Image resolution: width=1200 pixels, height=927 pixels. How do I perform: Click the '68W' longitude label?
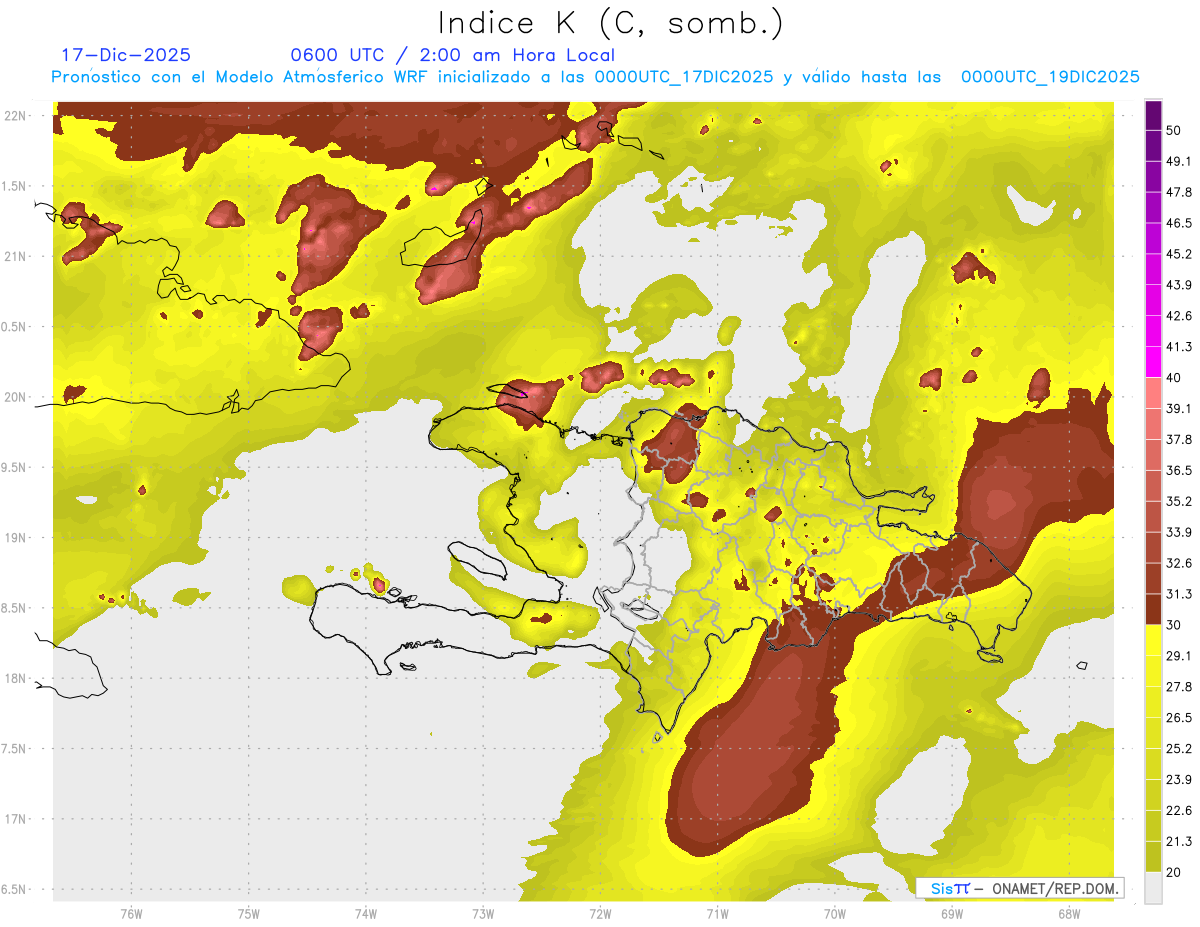coord(1069,913)
